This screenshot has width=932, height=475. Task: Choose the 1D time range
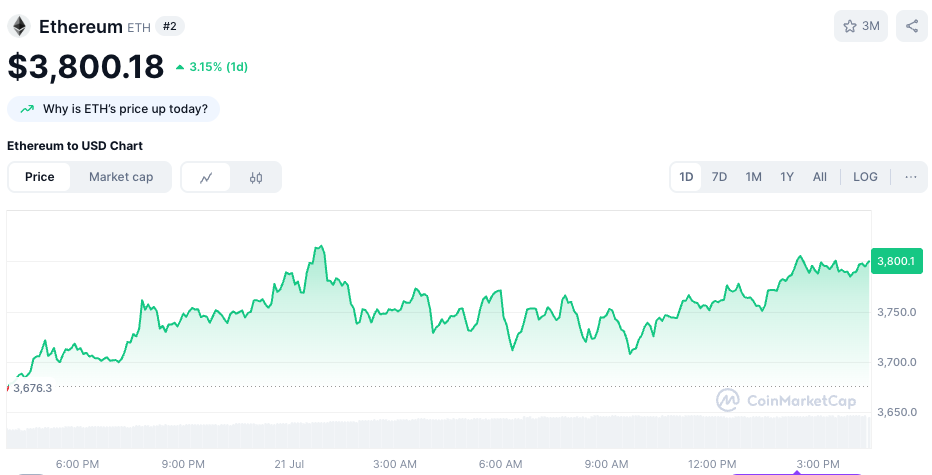tap(686, 177)
